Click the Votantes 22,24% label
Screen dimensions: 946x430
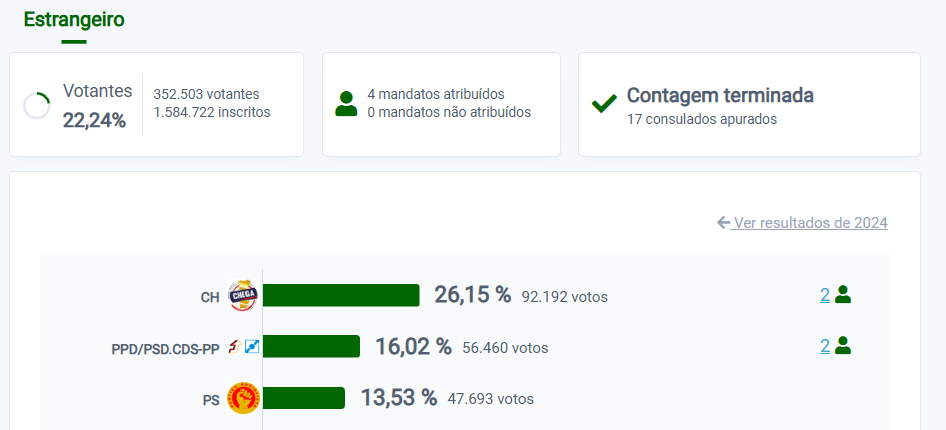[95, 105]
